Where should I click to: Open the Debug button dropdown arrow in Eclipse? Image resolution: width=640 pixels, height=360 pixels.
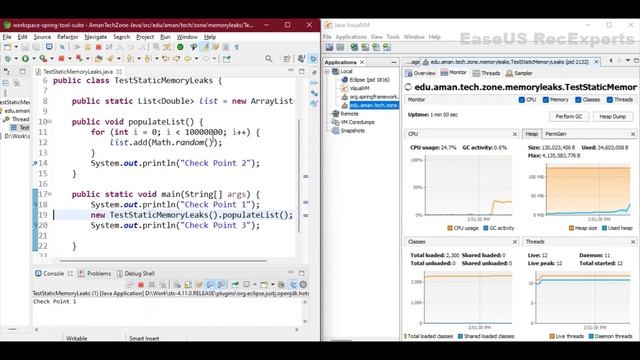click(16, 59)
